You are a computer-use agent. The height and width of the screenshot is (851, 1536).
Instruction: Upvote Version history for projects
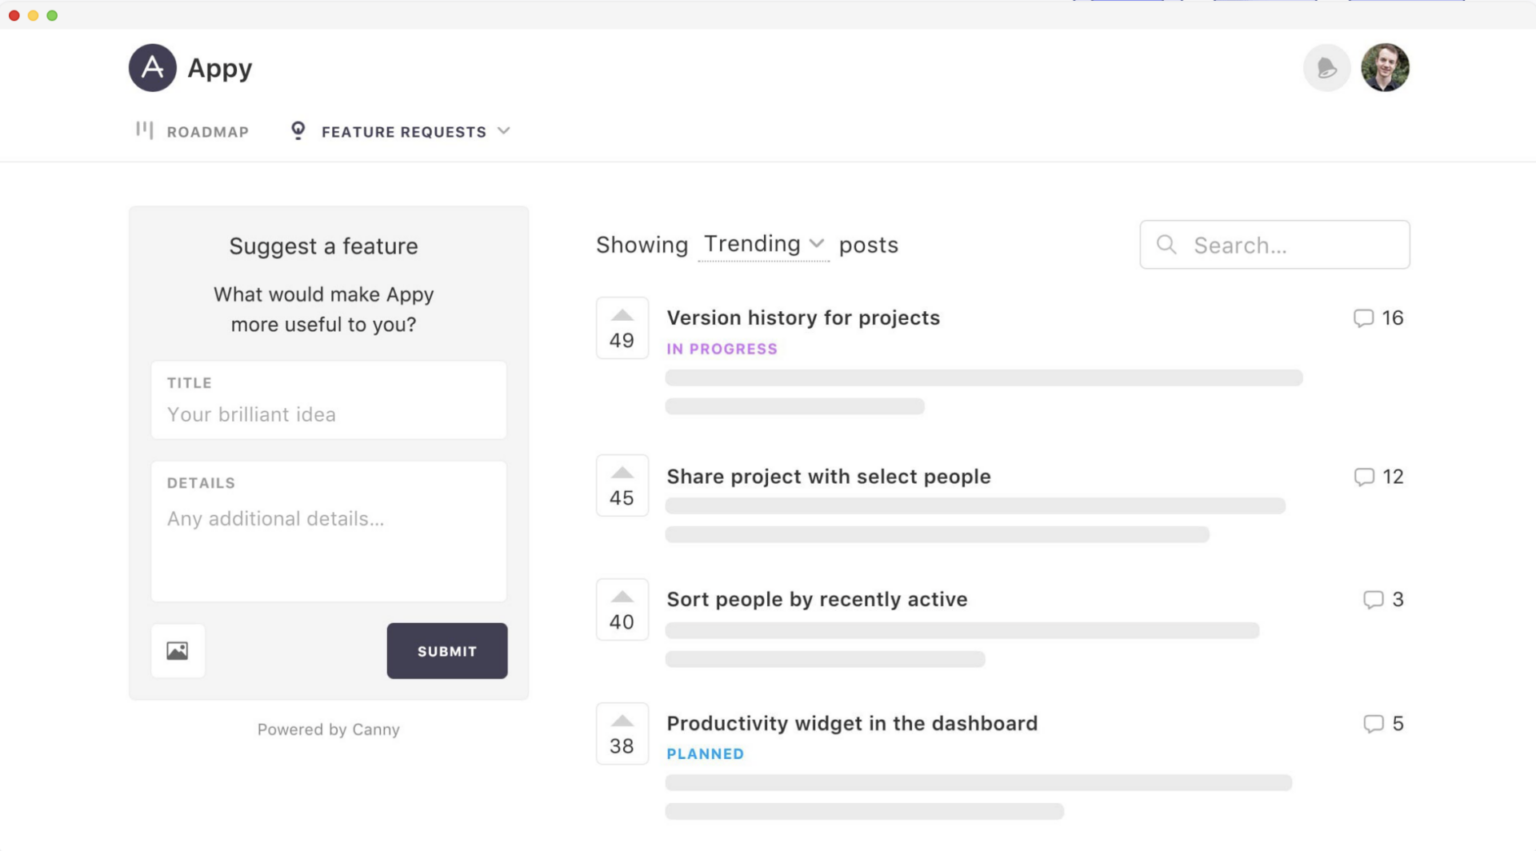coord(621,327)
